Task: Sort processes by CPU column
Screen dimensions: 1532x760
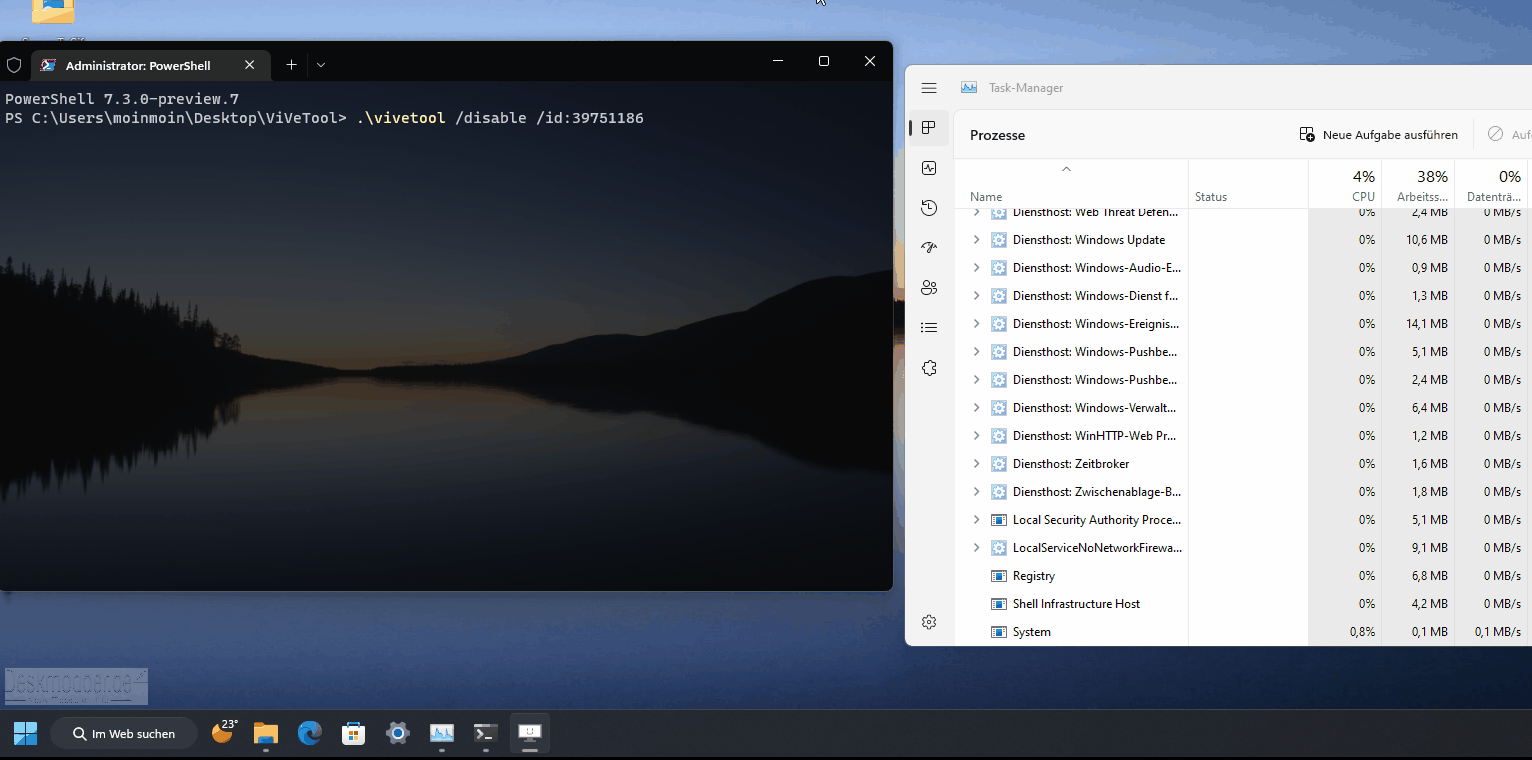Action: (1345, 184)
